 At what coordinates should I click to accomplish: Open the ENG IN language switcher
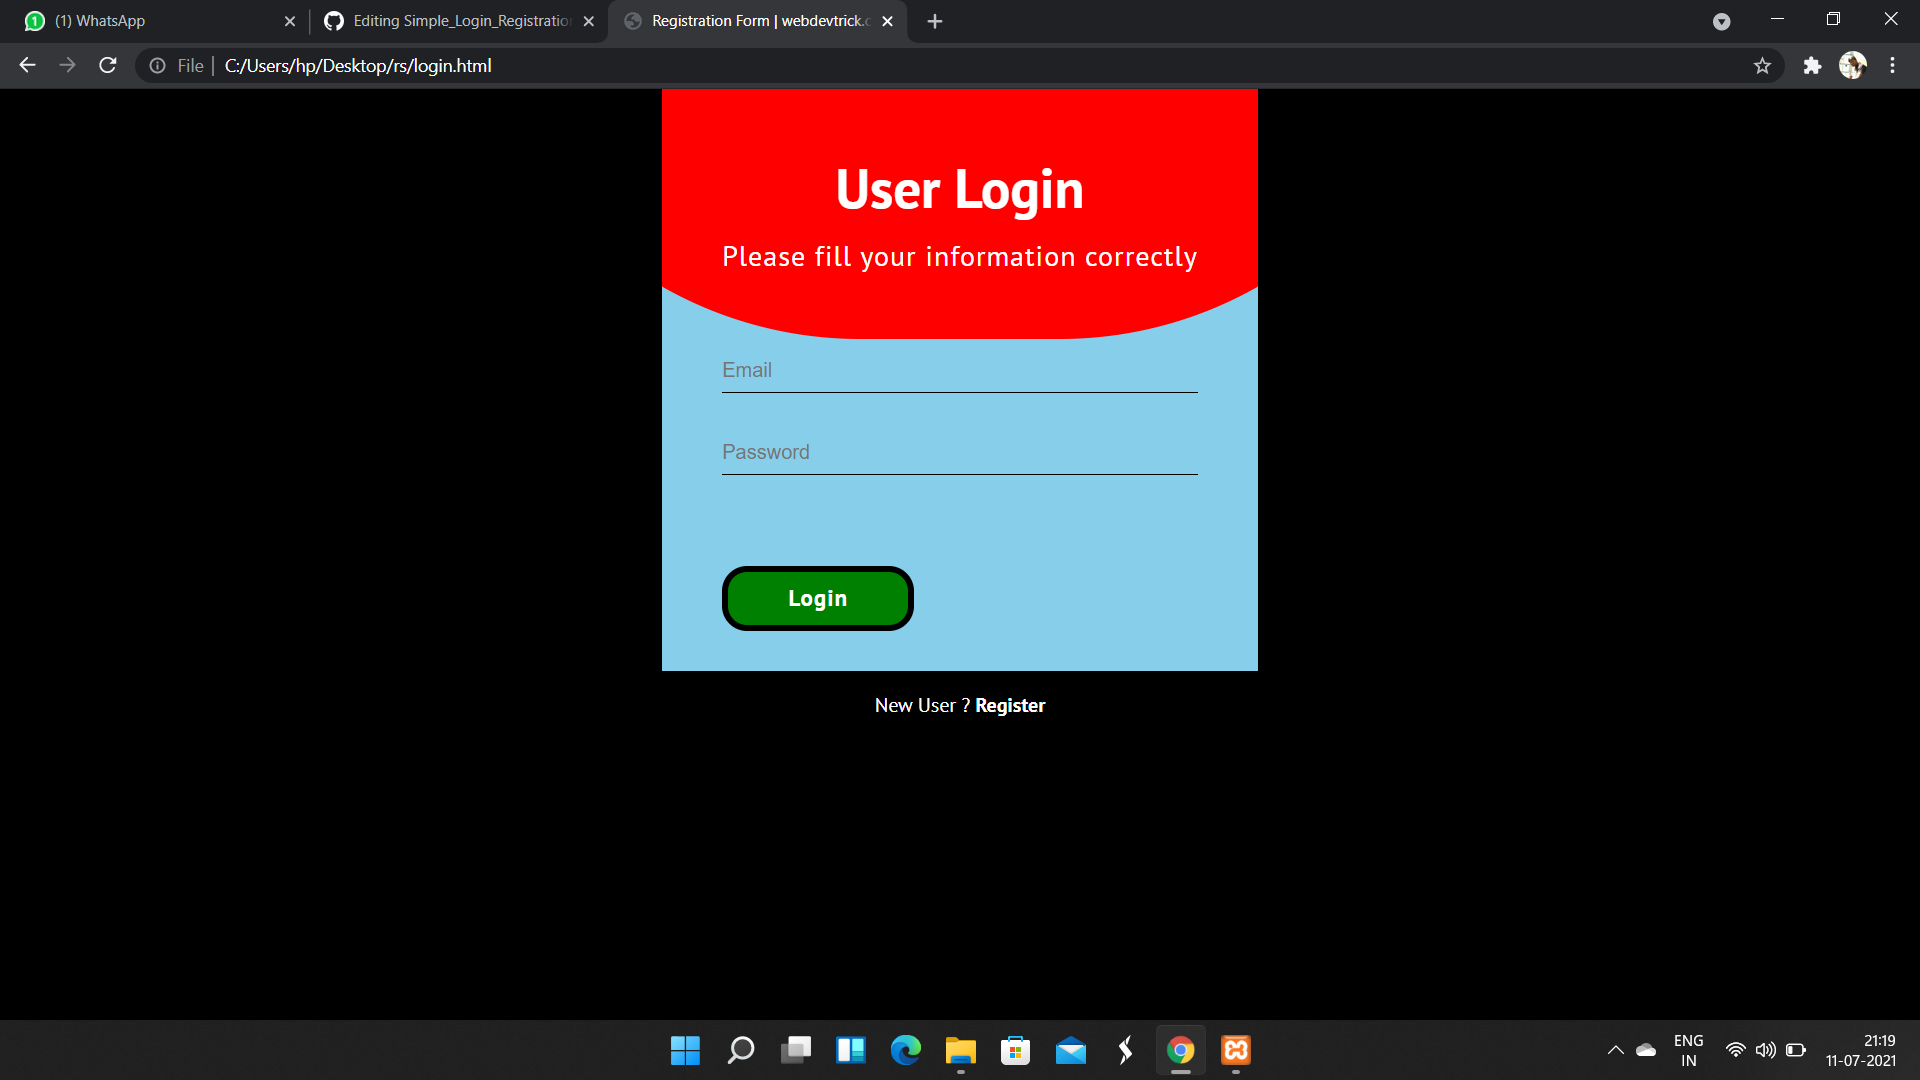tap(1688, 1050)
